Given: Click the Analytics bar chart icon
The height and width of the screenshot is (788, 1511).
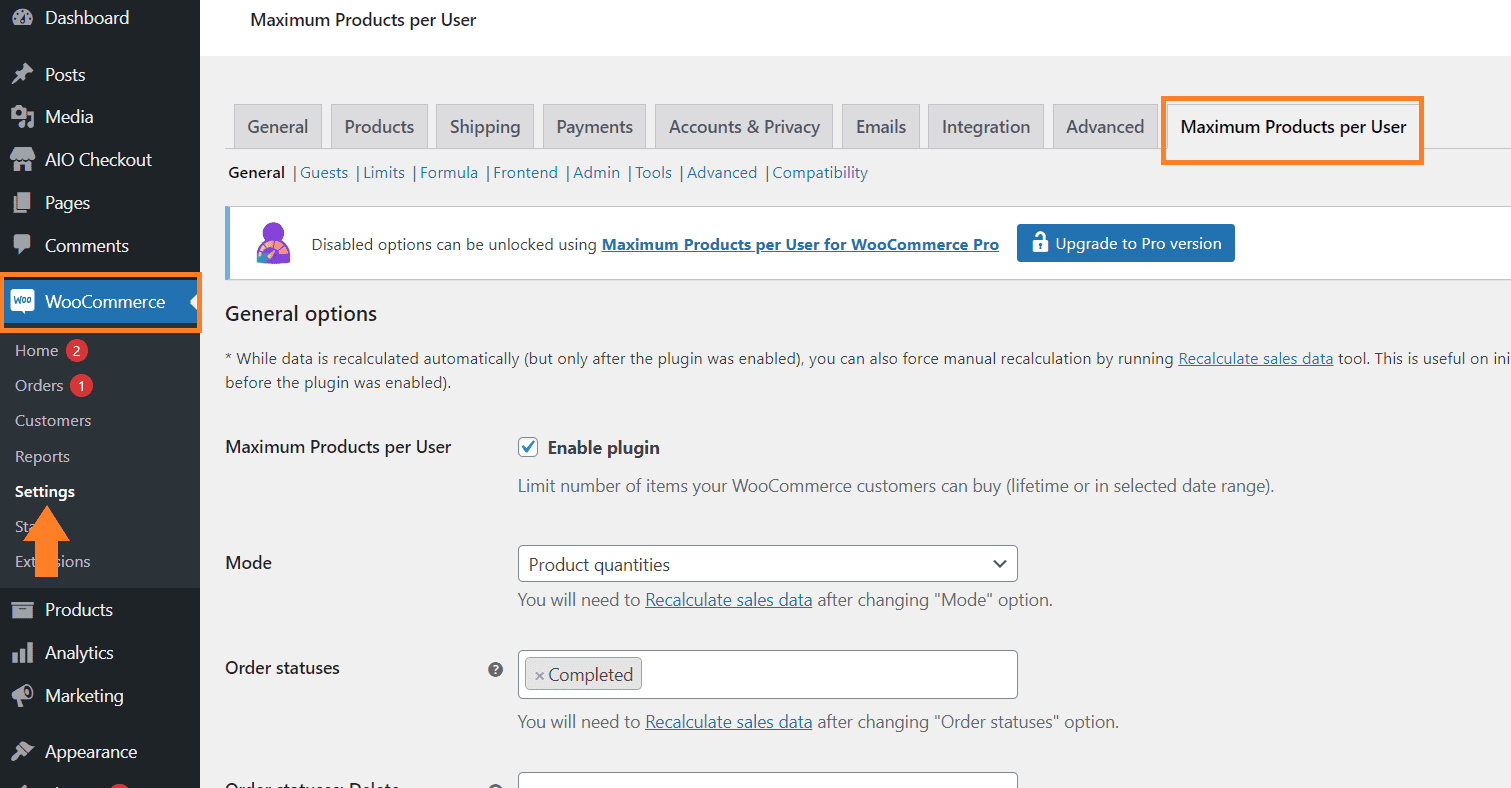Looking at the screenshot, I should 22,653.
